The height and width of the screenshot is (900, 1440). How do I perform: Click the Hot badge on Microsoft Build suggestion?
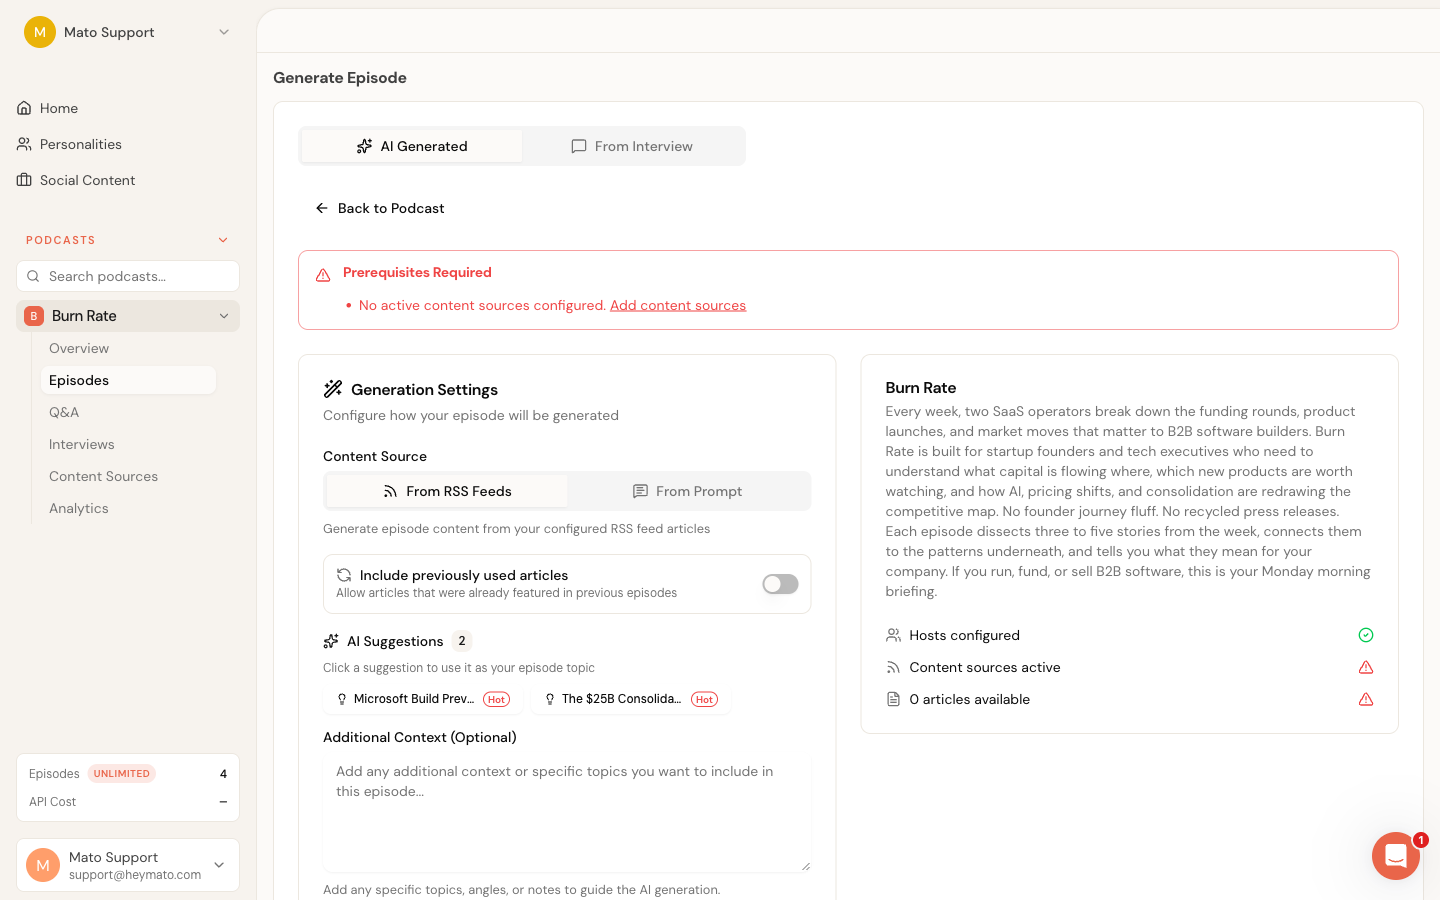tap(497, 699)
